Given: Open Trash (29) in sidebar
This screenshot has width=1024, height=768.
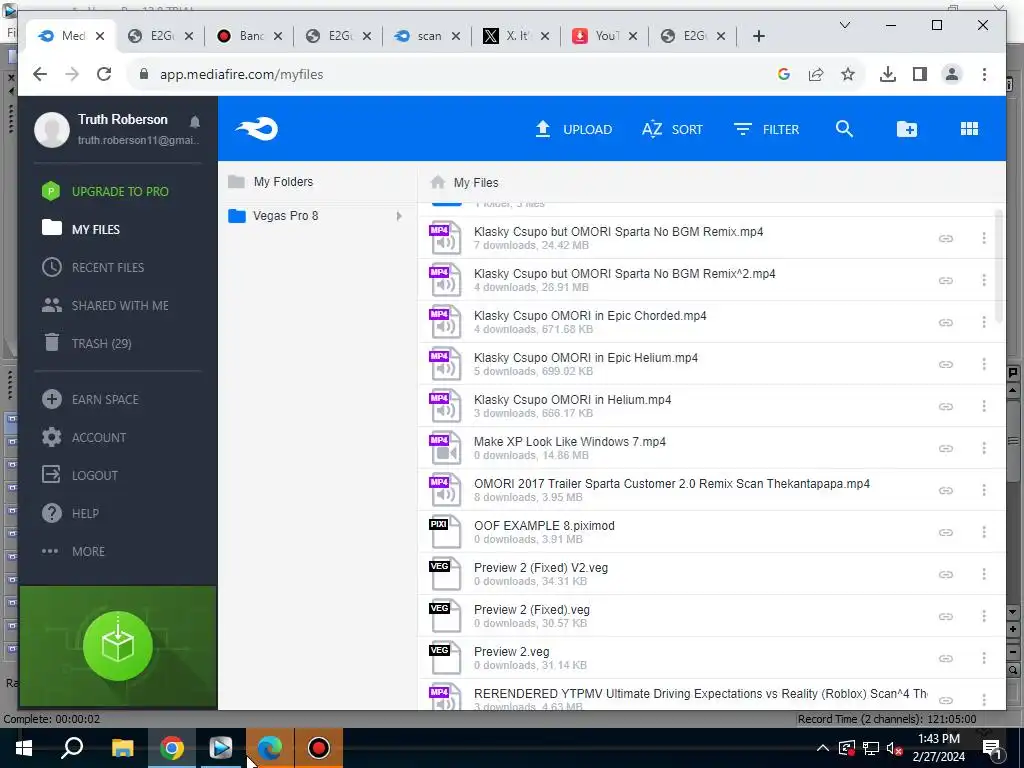Looking at the screenshot, I should (x=87, y=343).
